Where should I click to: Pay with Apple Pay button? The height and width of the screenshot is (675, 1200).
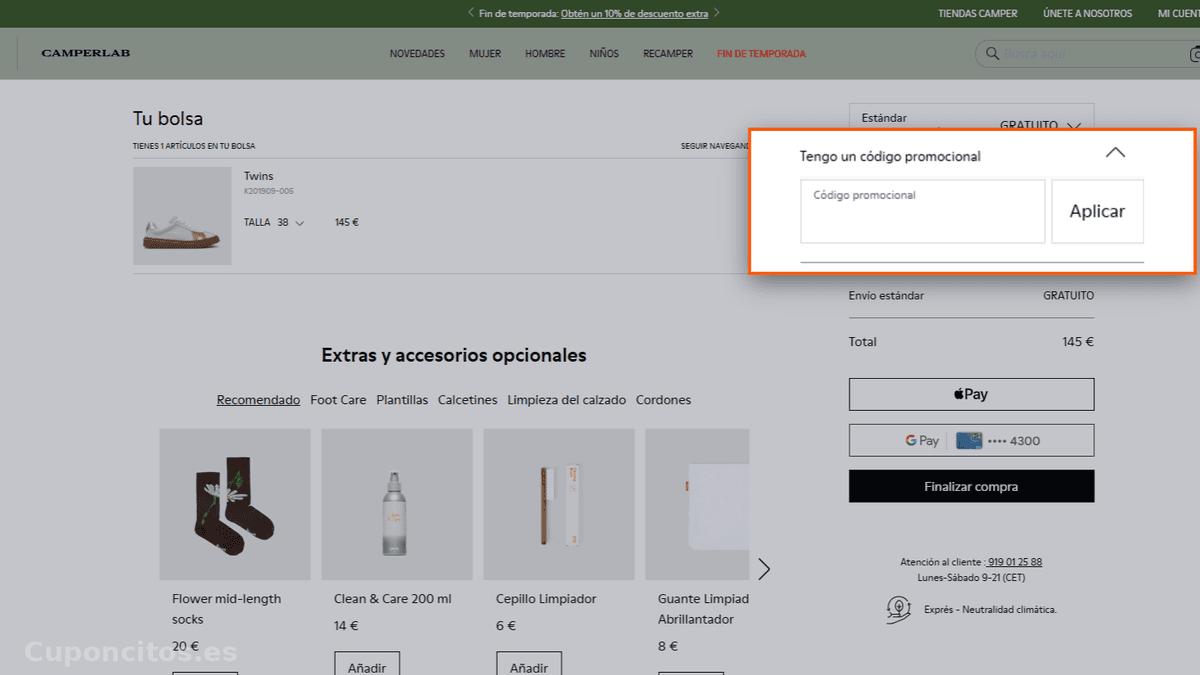pyautogui.click(x=971, y=394)
